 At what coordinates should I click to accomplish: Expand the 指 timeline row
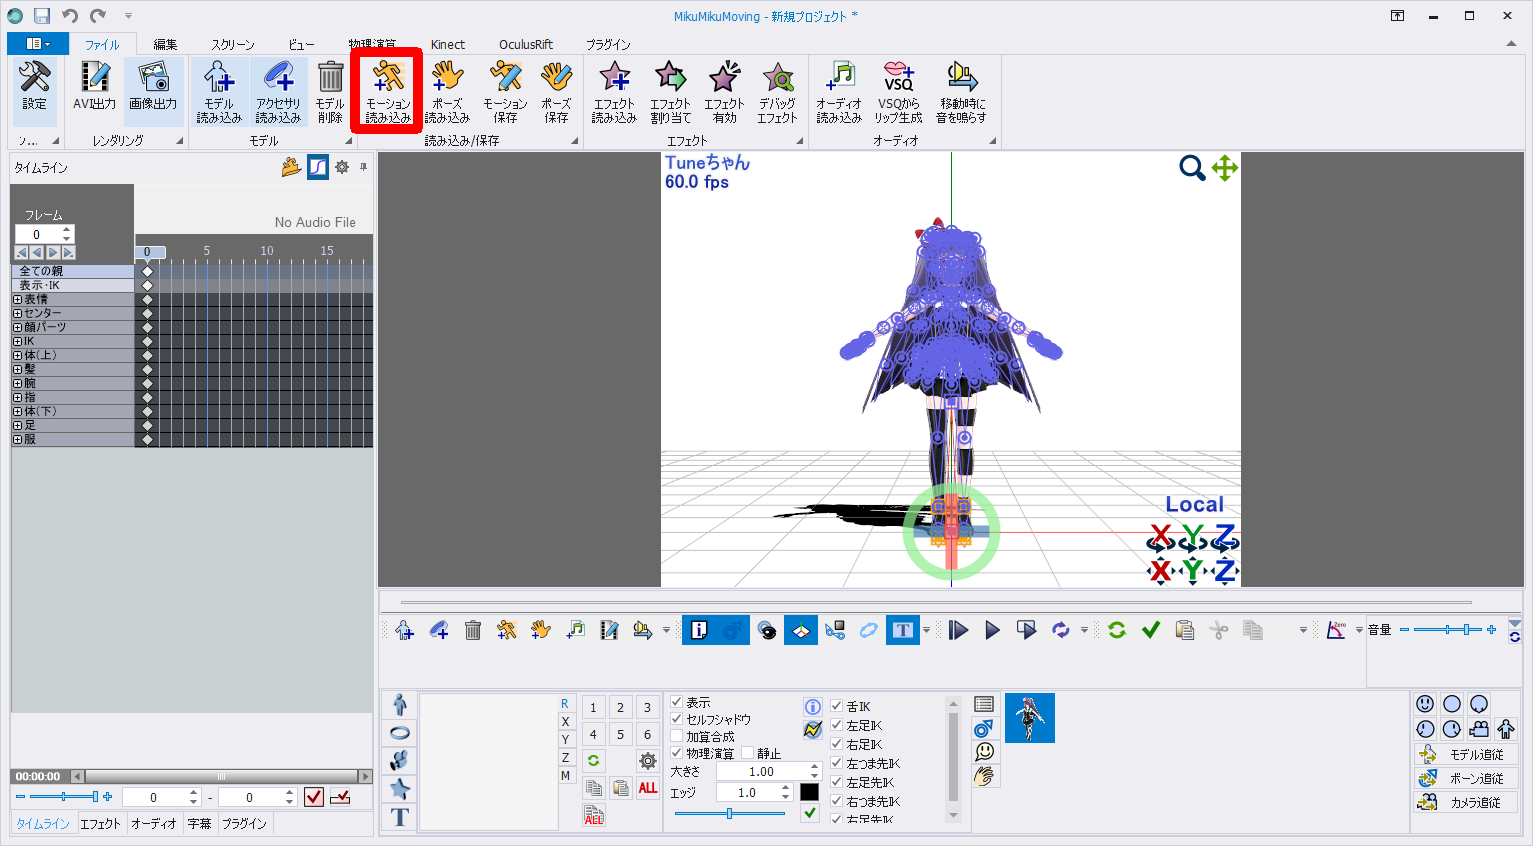tap(17, 397)
